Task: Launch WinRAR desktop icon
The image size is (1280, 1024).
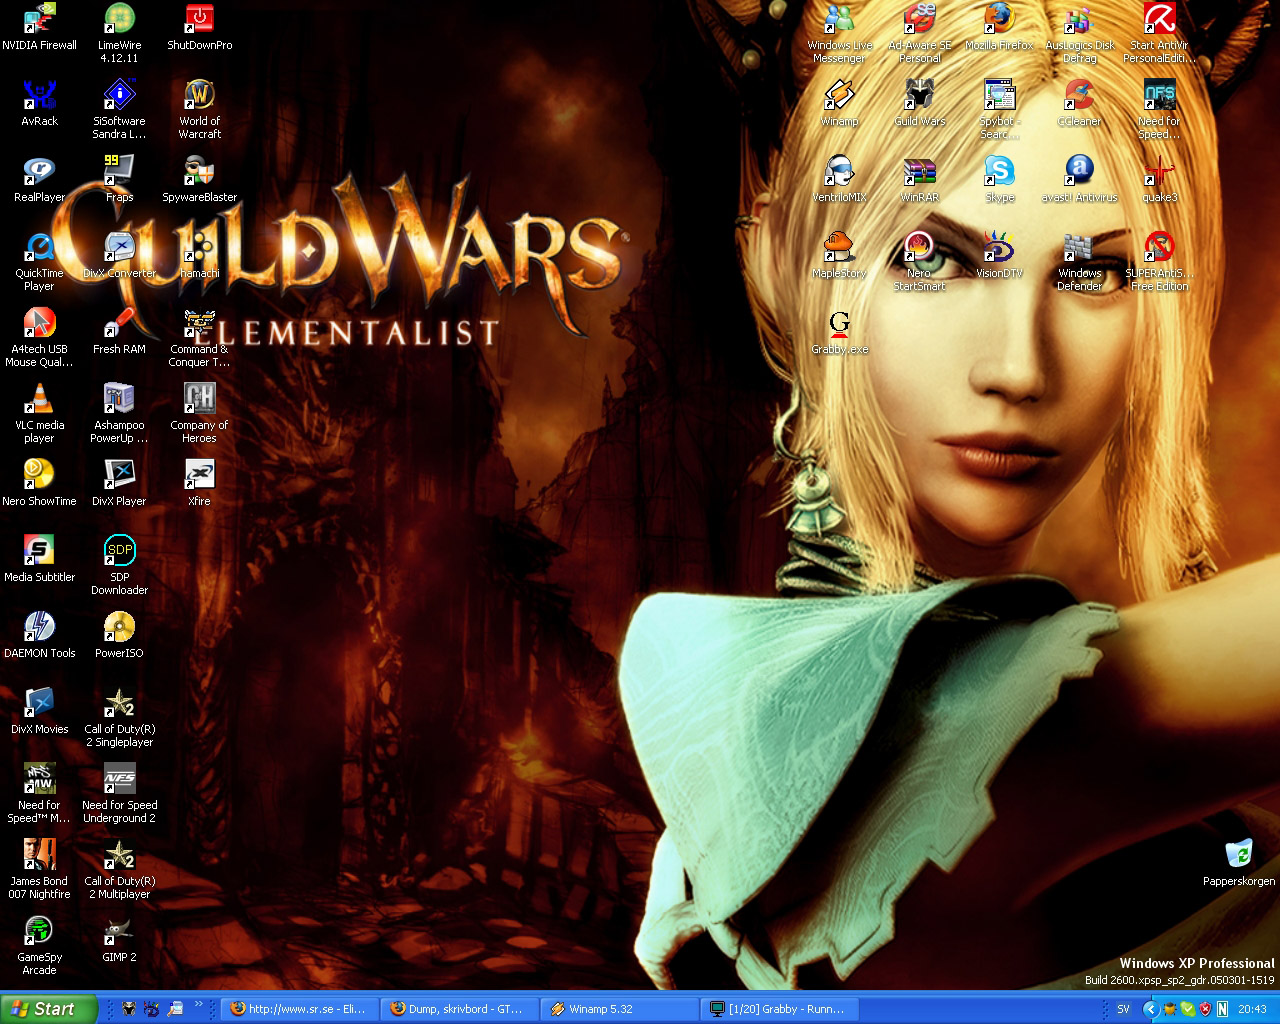Action: (x=919, y=180)
